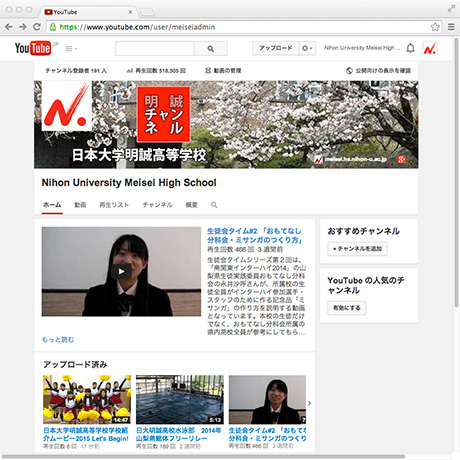Viewport: 460px width, 460px height.
Task: Select the ホーム tab
Action: point(52,205)
